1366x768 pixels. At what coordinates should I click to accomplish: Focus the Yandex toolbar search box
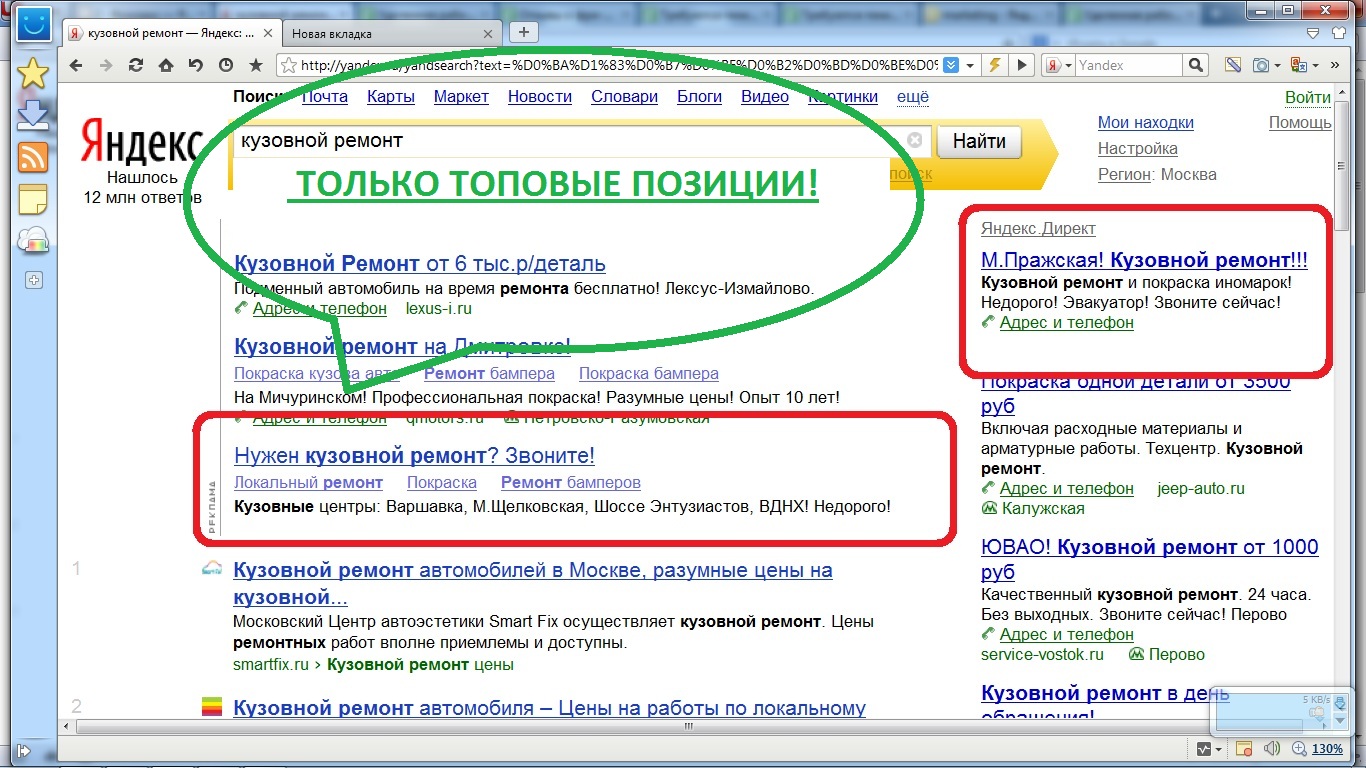click(1128, 65)
